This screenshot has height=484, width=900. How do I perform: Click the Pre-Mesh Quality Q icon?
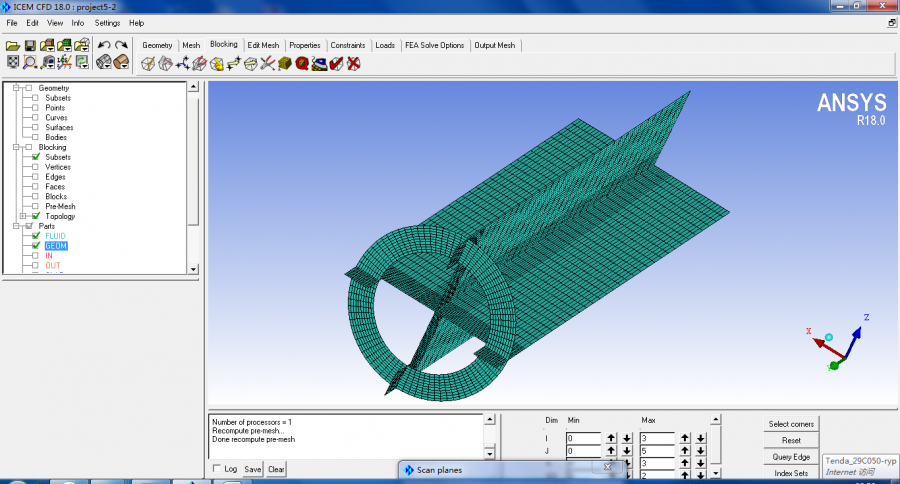(x=302, y=64)
